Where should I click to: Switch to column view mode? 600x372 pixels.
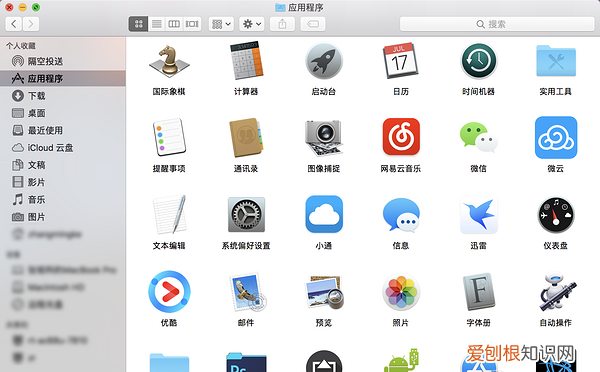[174, 24]
